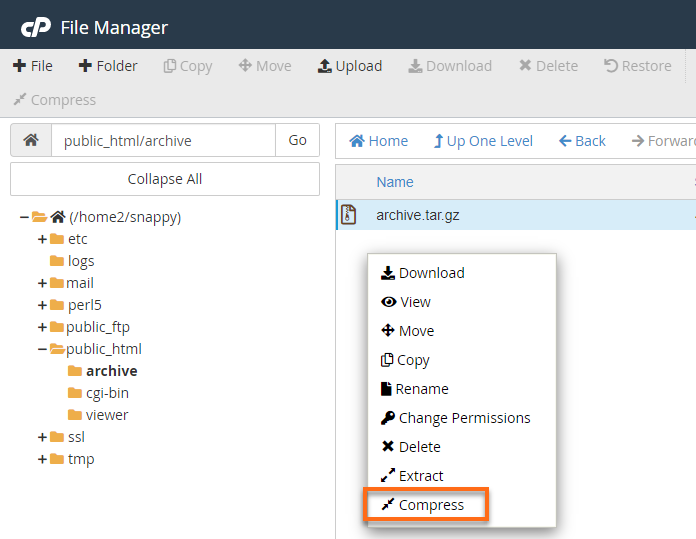Expand the etc folder tree node
Screen dimensions: 696x539
tap(42, 239)
